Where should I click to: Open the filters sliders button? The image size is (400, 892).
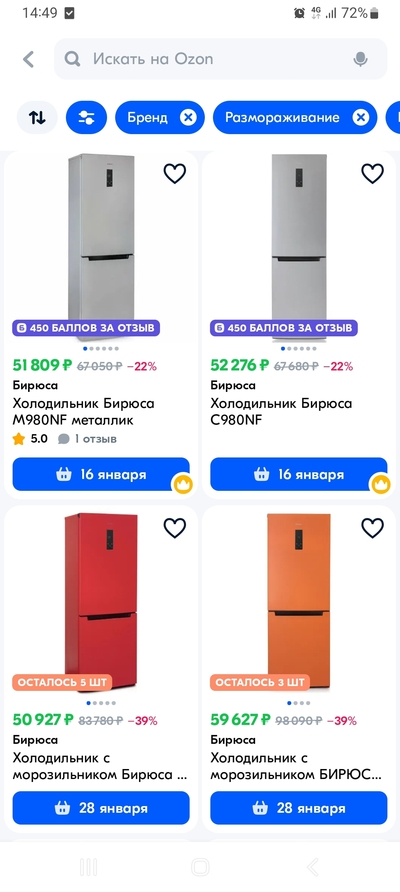(86, 118)
